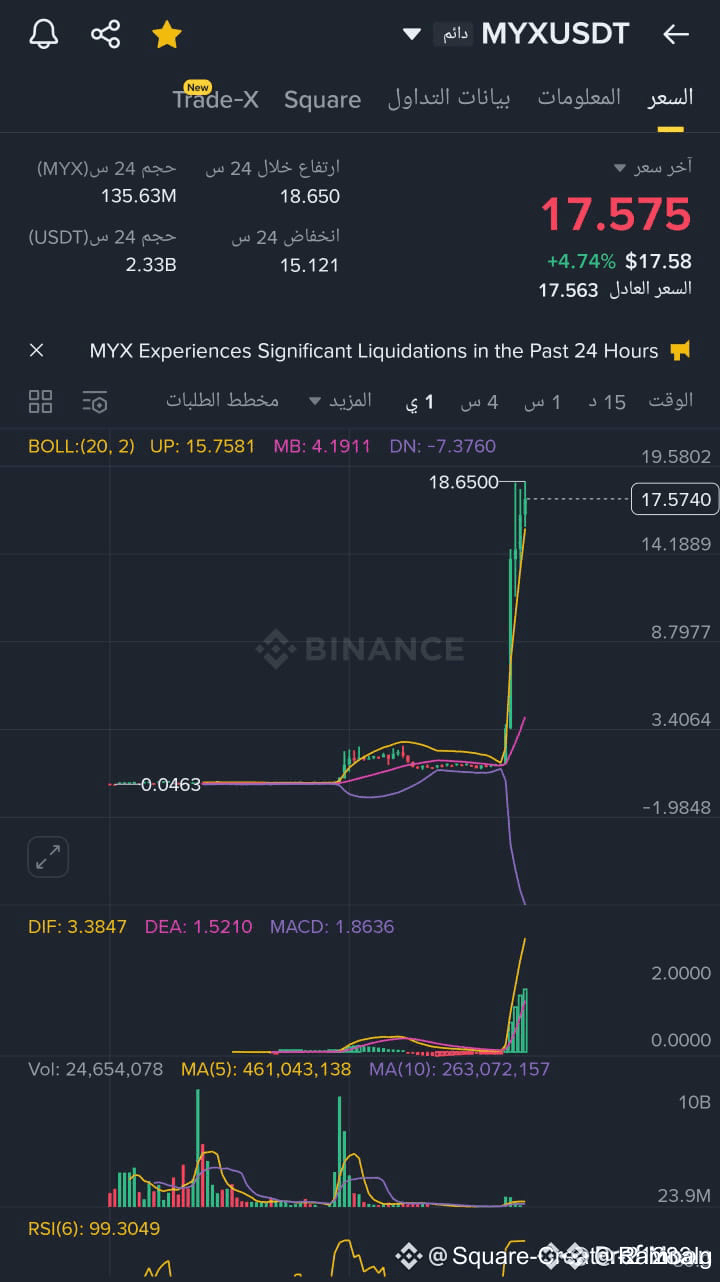
Task: Expand chart to fullscreen
Action: (x=48, y=857)
